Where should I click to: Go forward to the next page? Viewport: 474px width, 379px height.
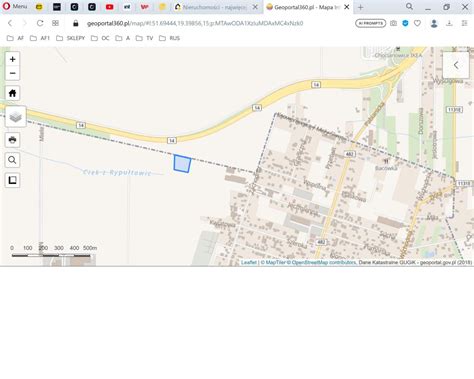coord(24,23)
